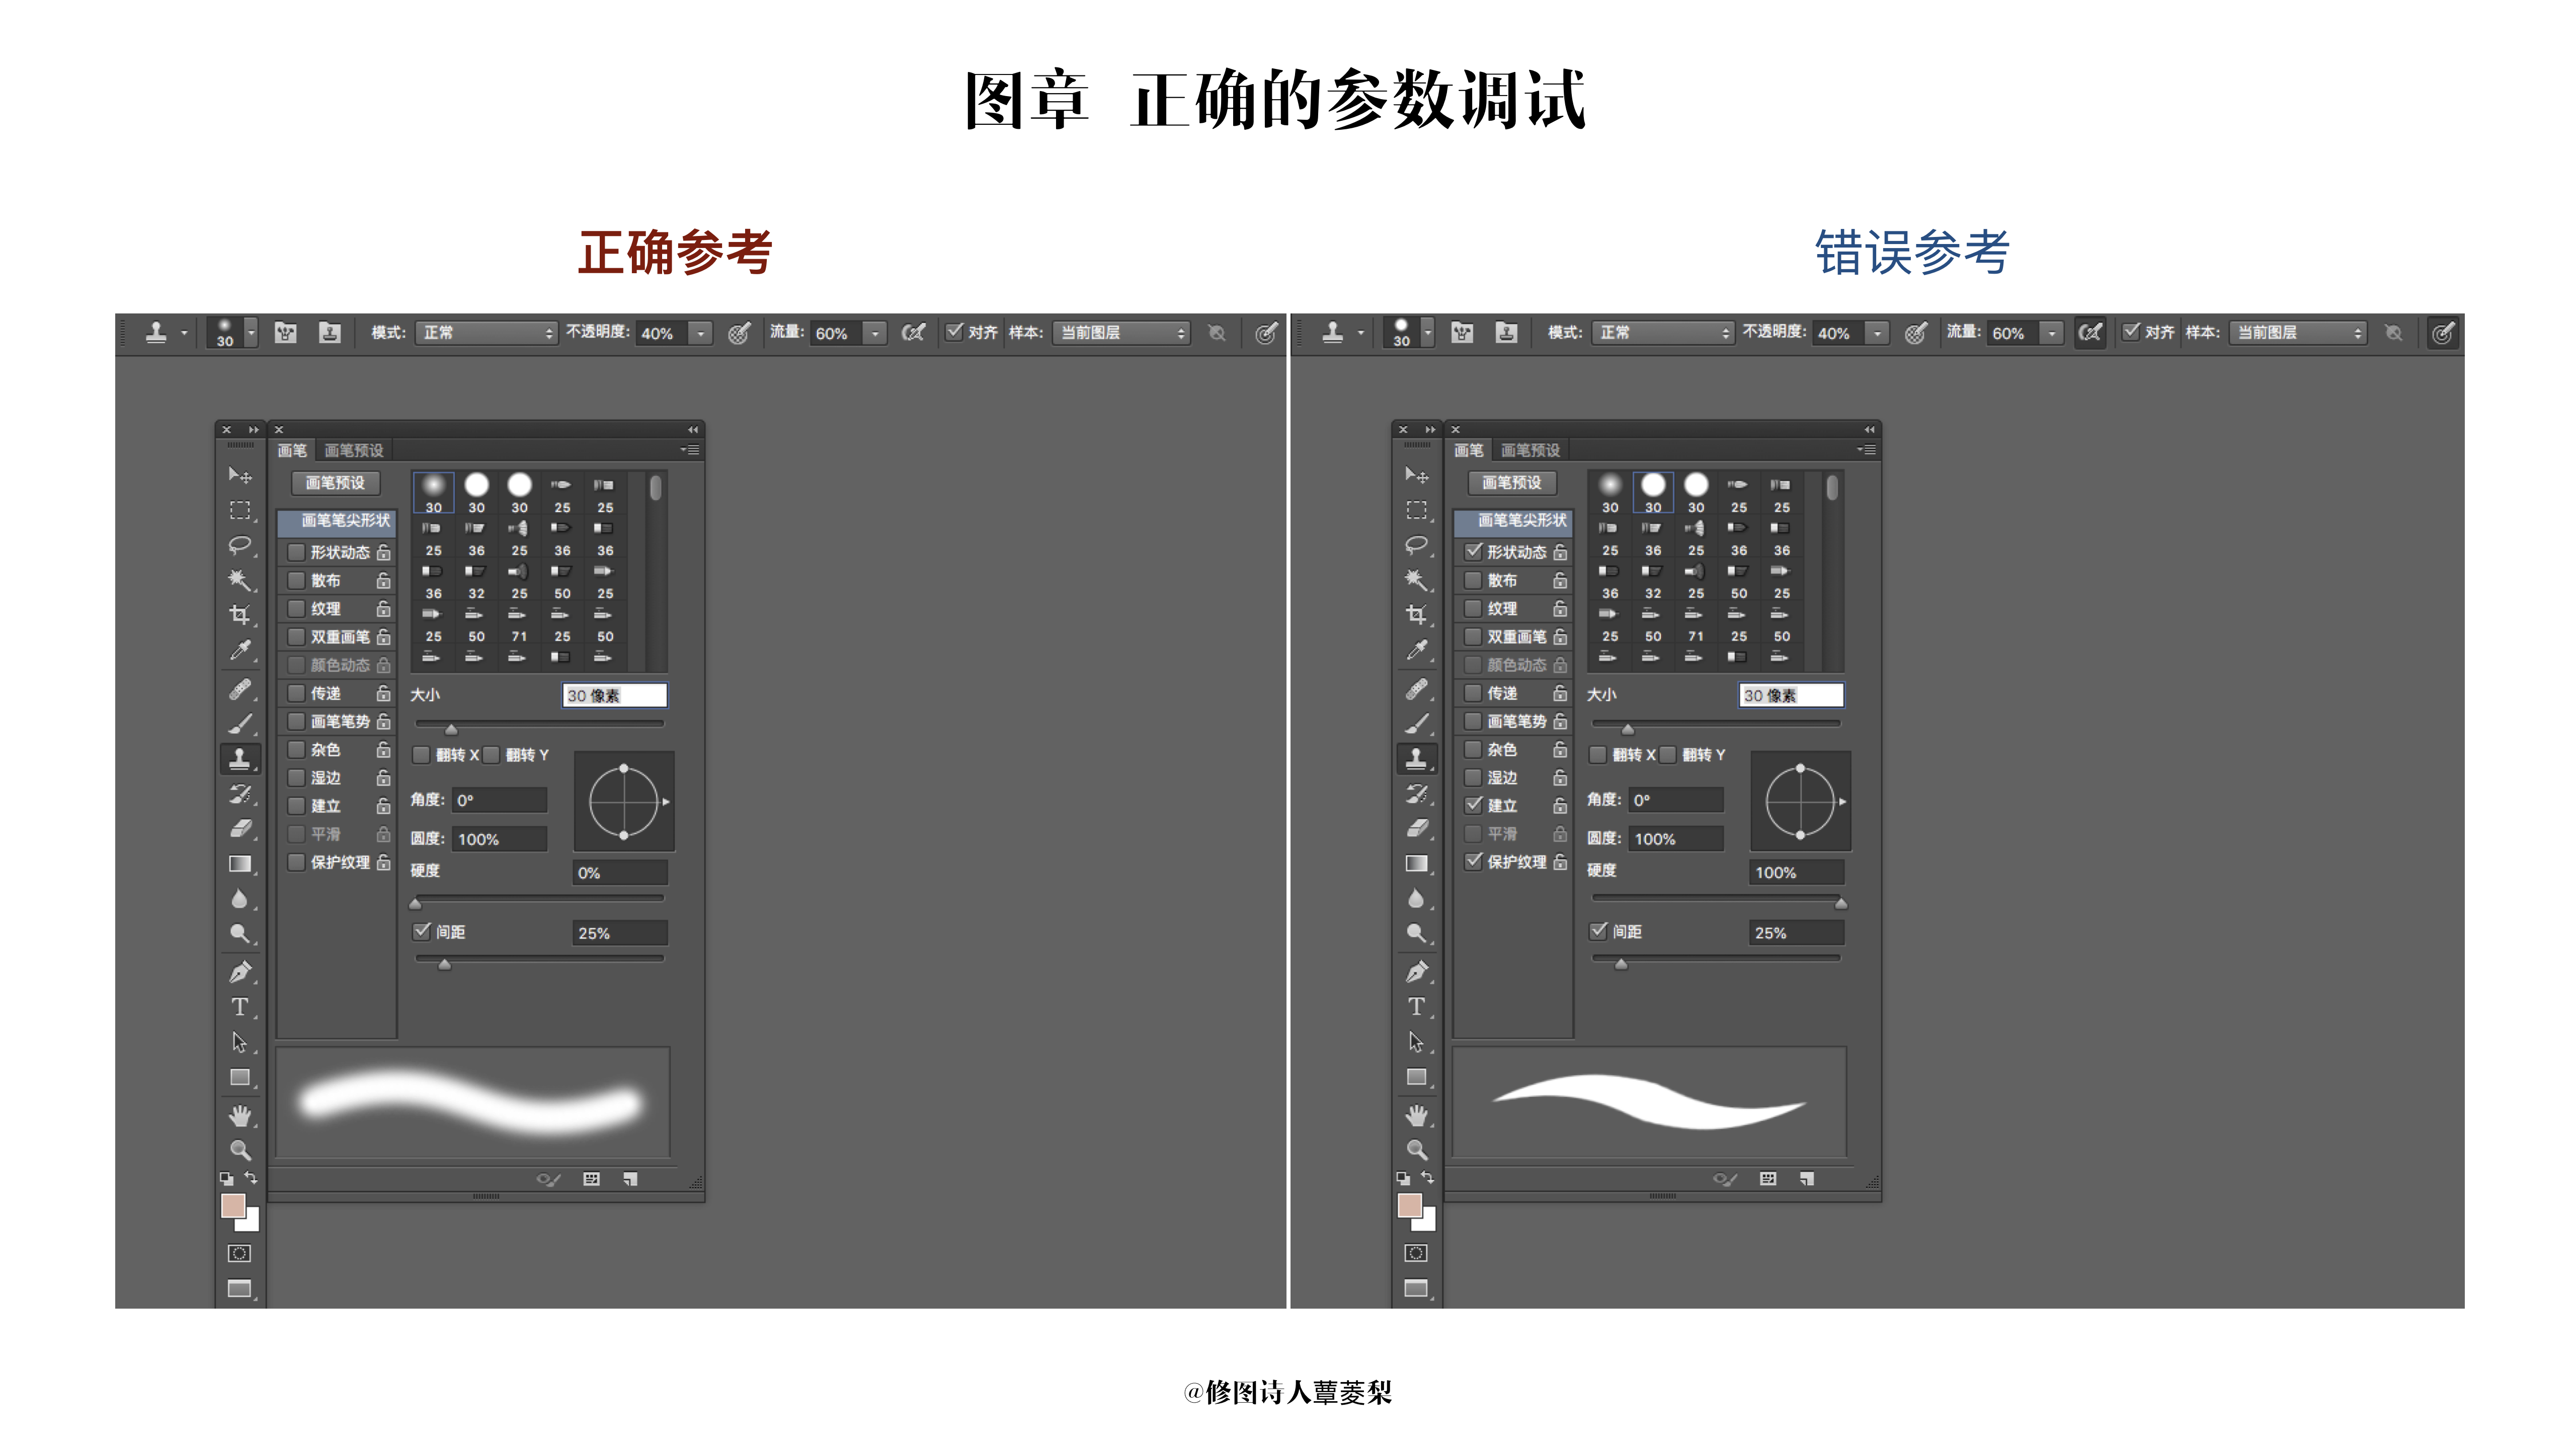Select the Eyedropper tool in the left toolbox

[x=239, y=651]
